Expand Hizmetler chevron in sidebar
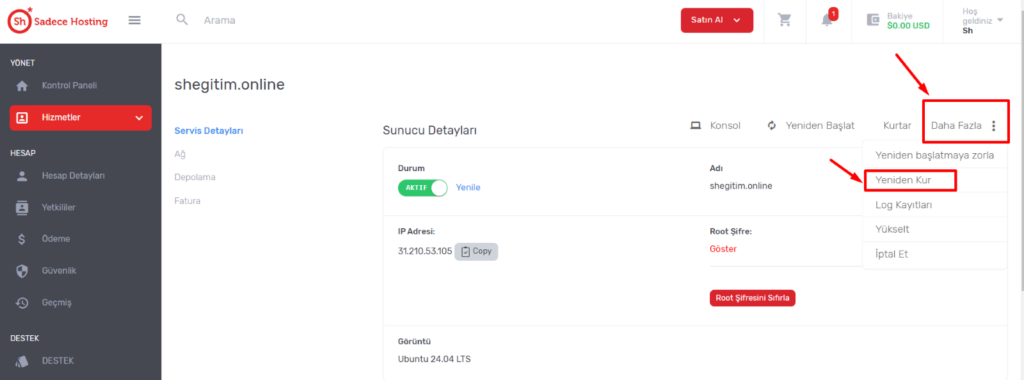This screenshot has width=1024, height=380. pos(138,118)
